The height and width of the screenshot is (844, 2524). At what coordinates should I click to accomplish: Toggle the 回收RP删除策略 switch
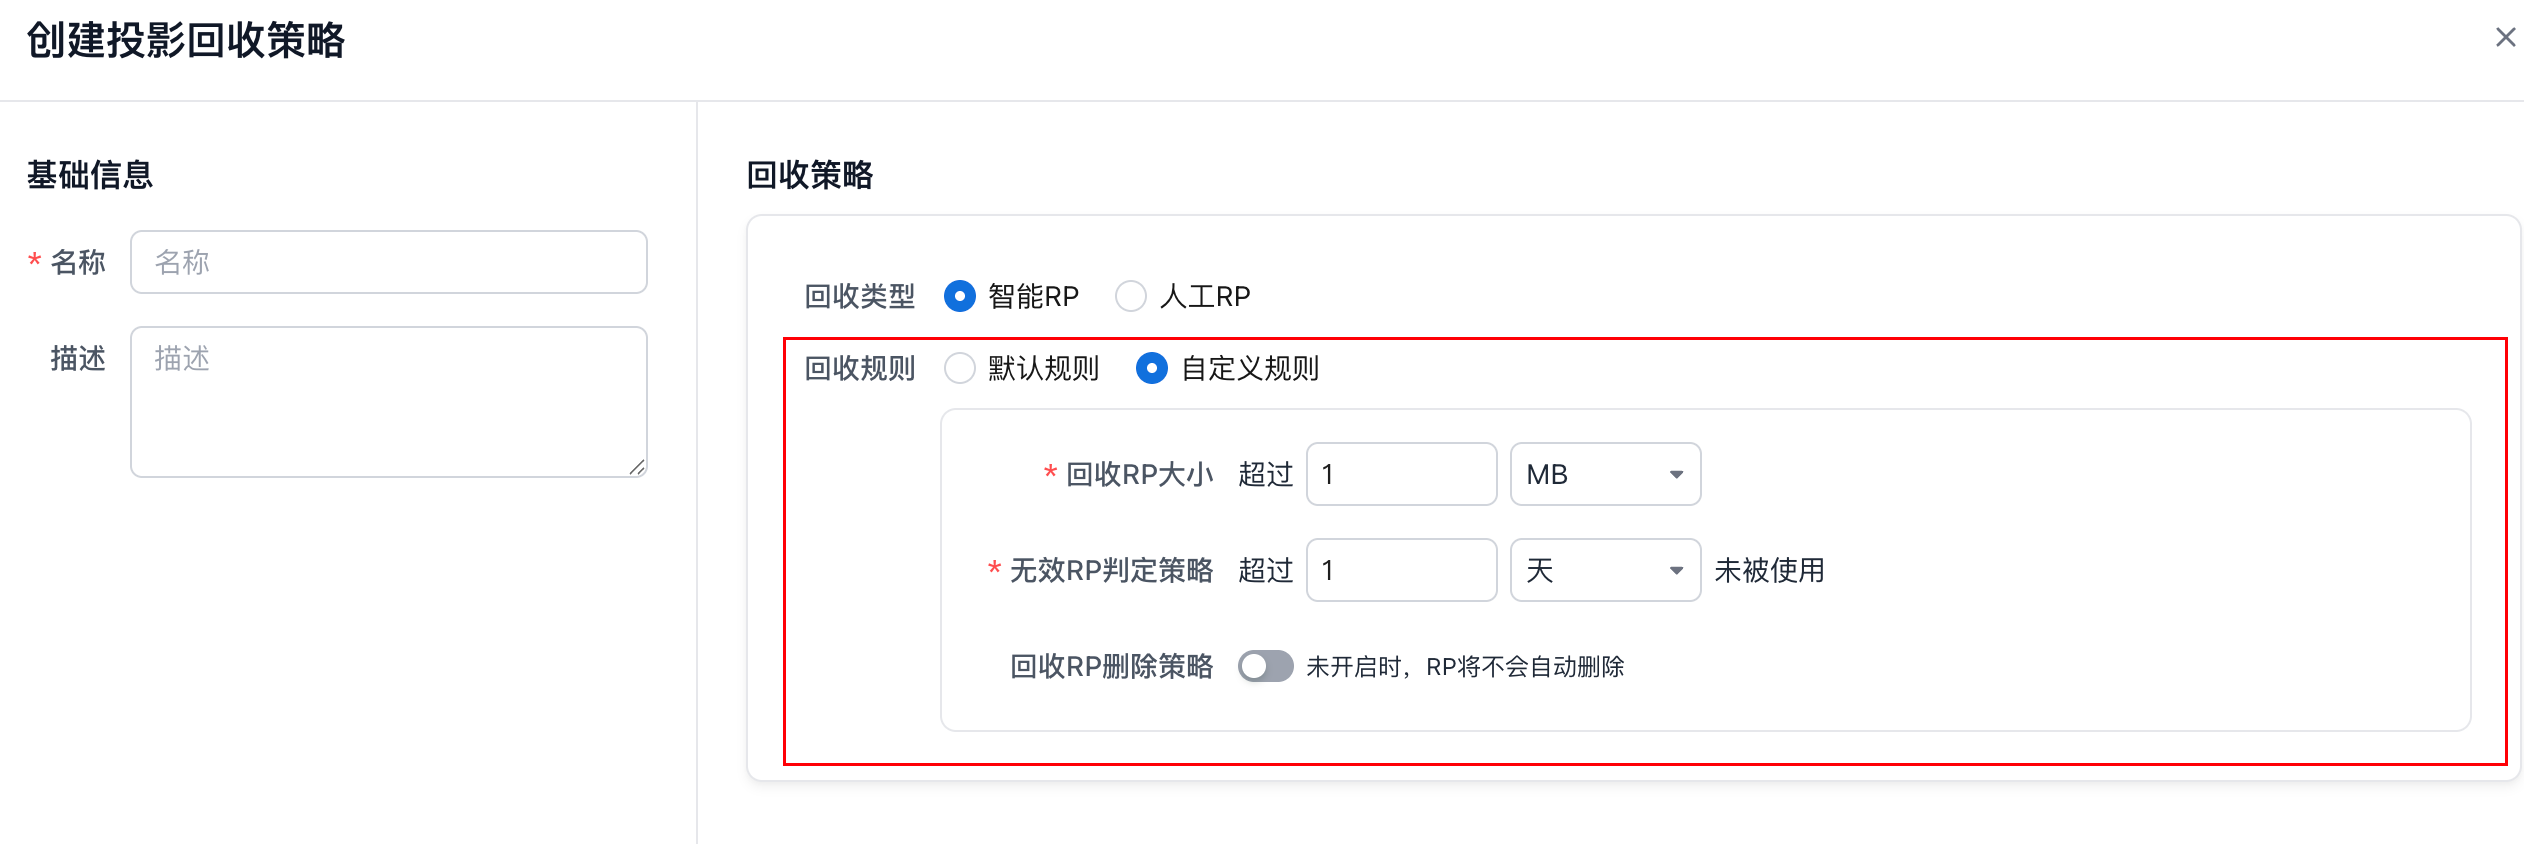(x=1265, y=666)
